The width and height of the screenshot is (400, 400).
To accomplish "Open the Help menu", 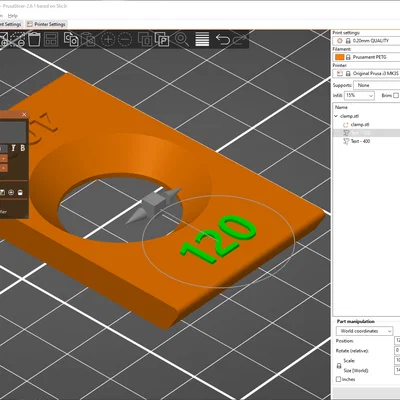I will (13, 16).
